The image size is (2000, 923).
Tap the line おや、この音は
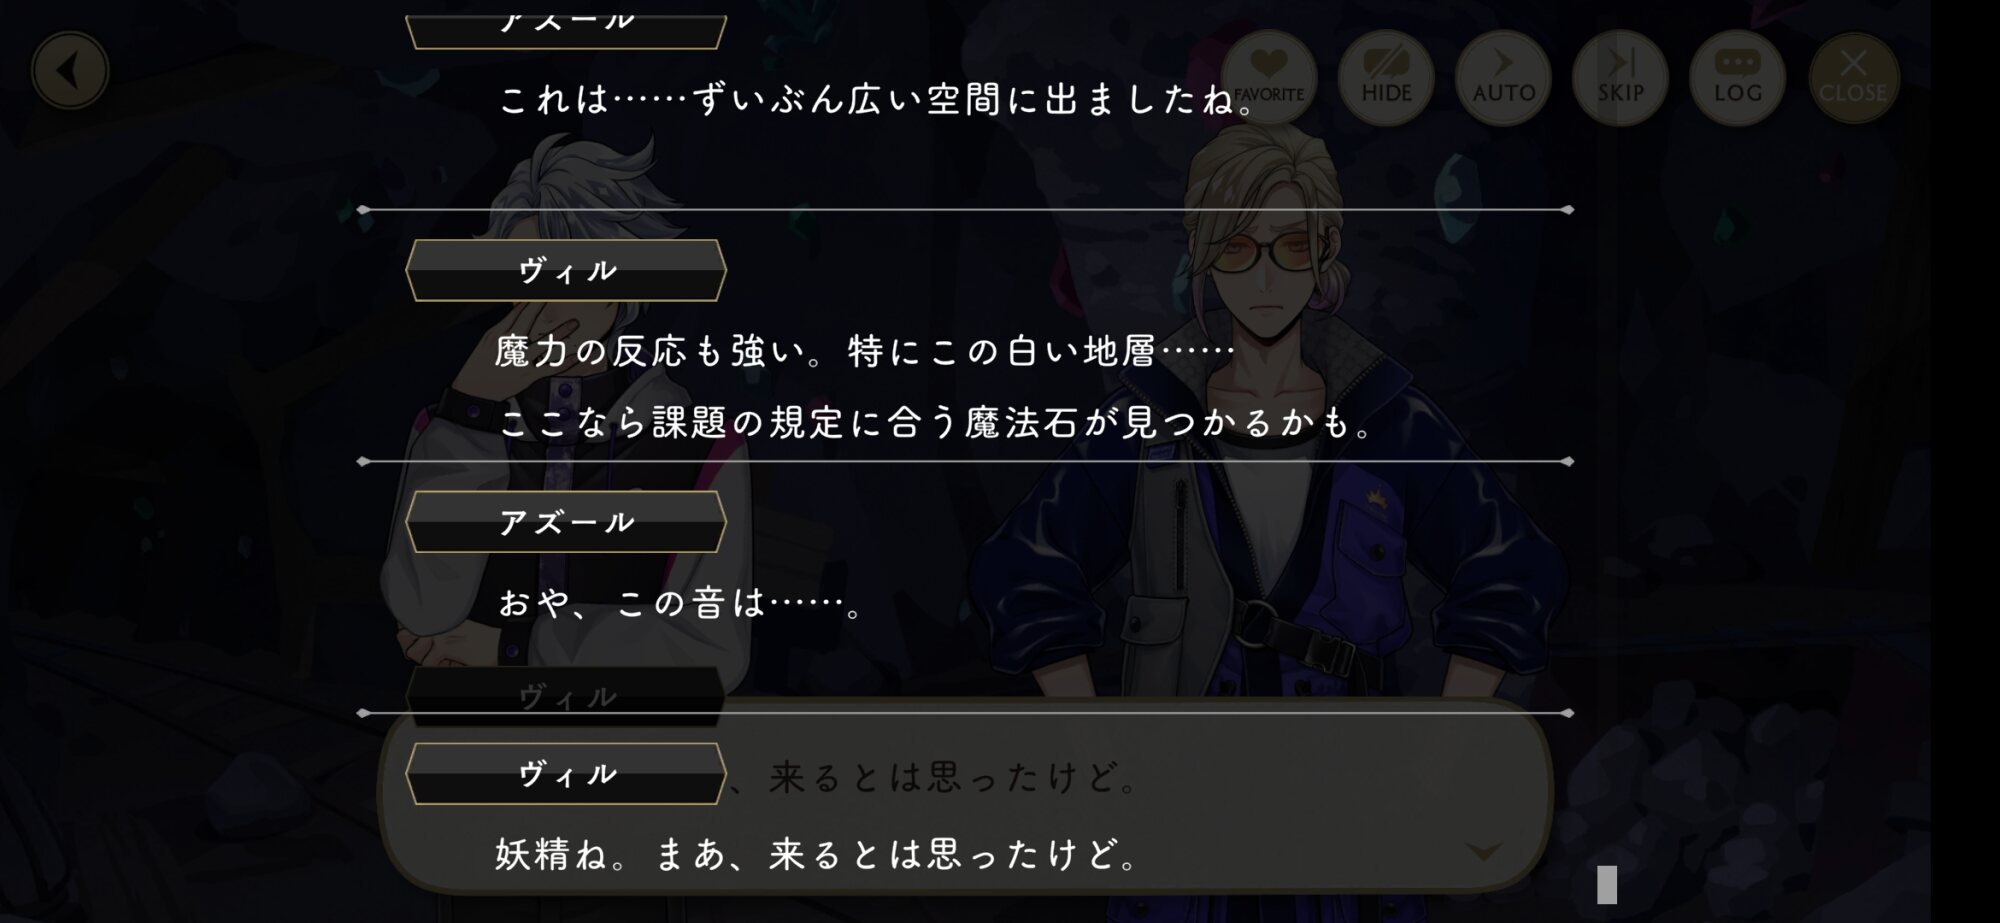click(680, 603)
